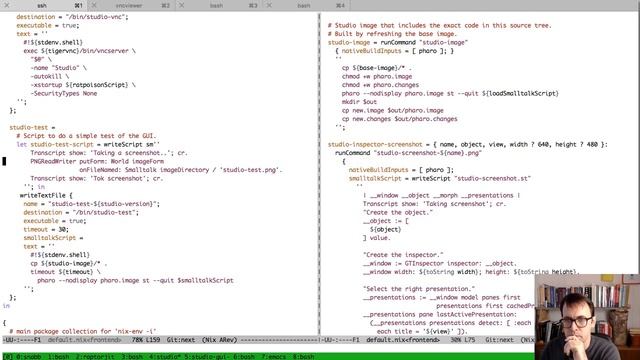Click the -name "Studio" line
The height and width of the screenshot is (360, 640).
pos(58,68)
